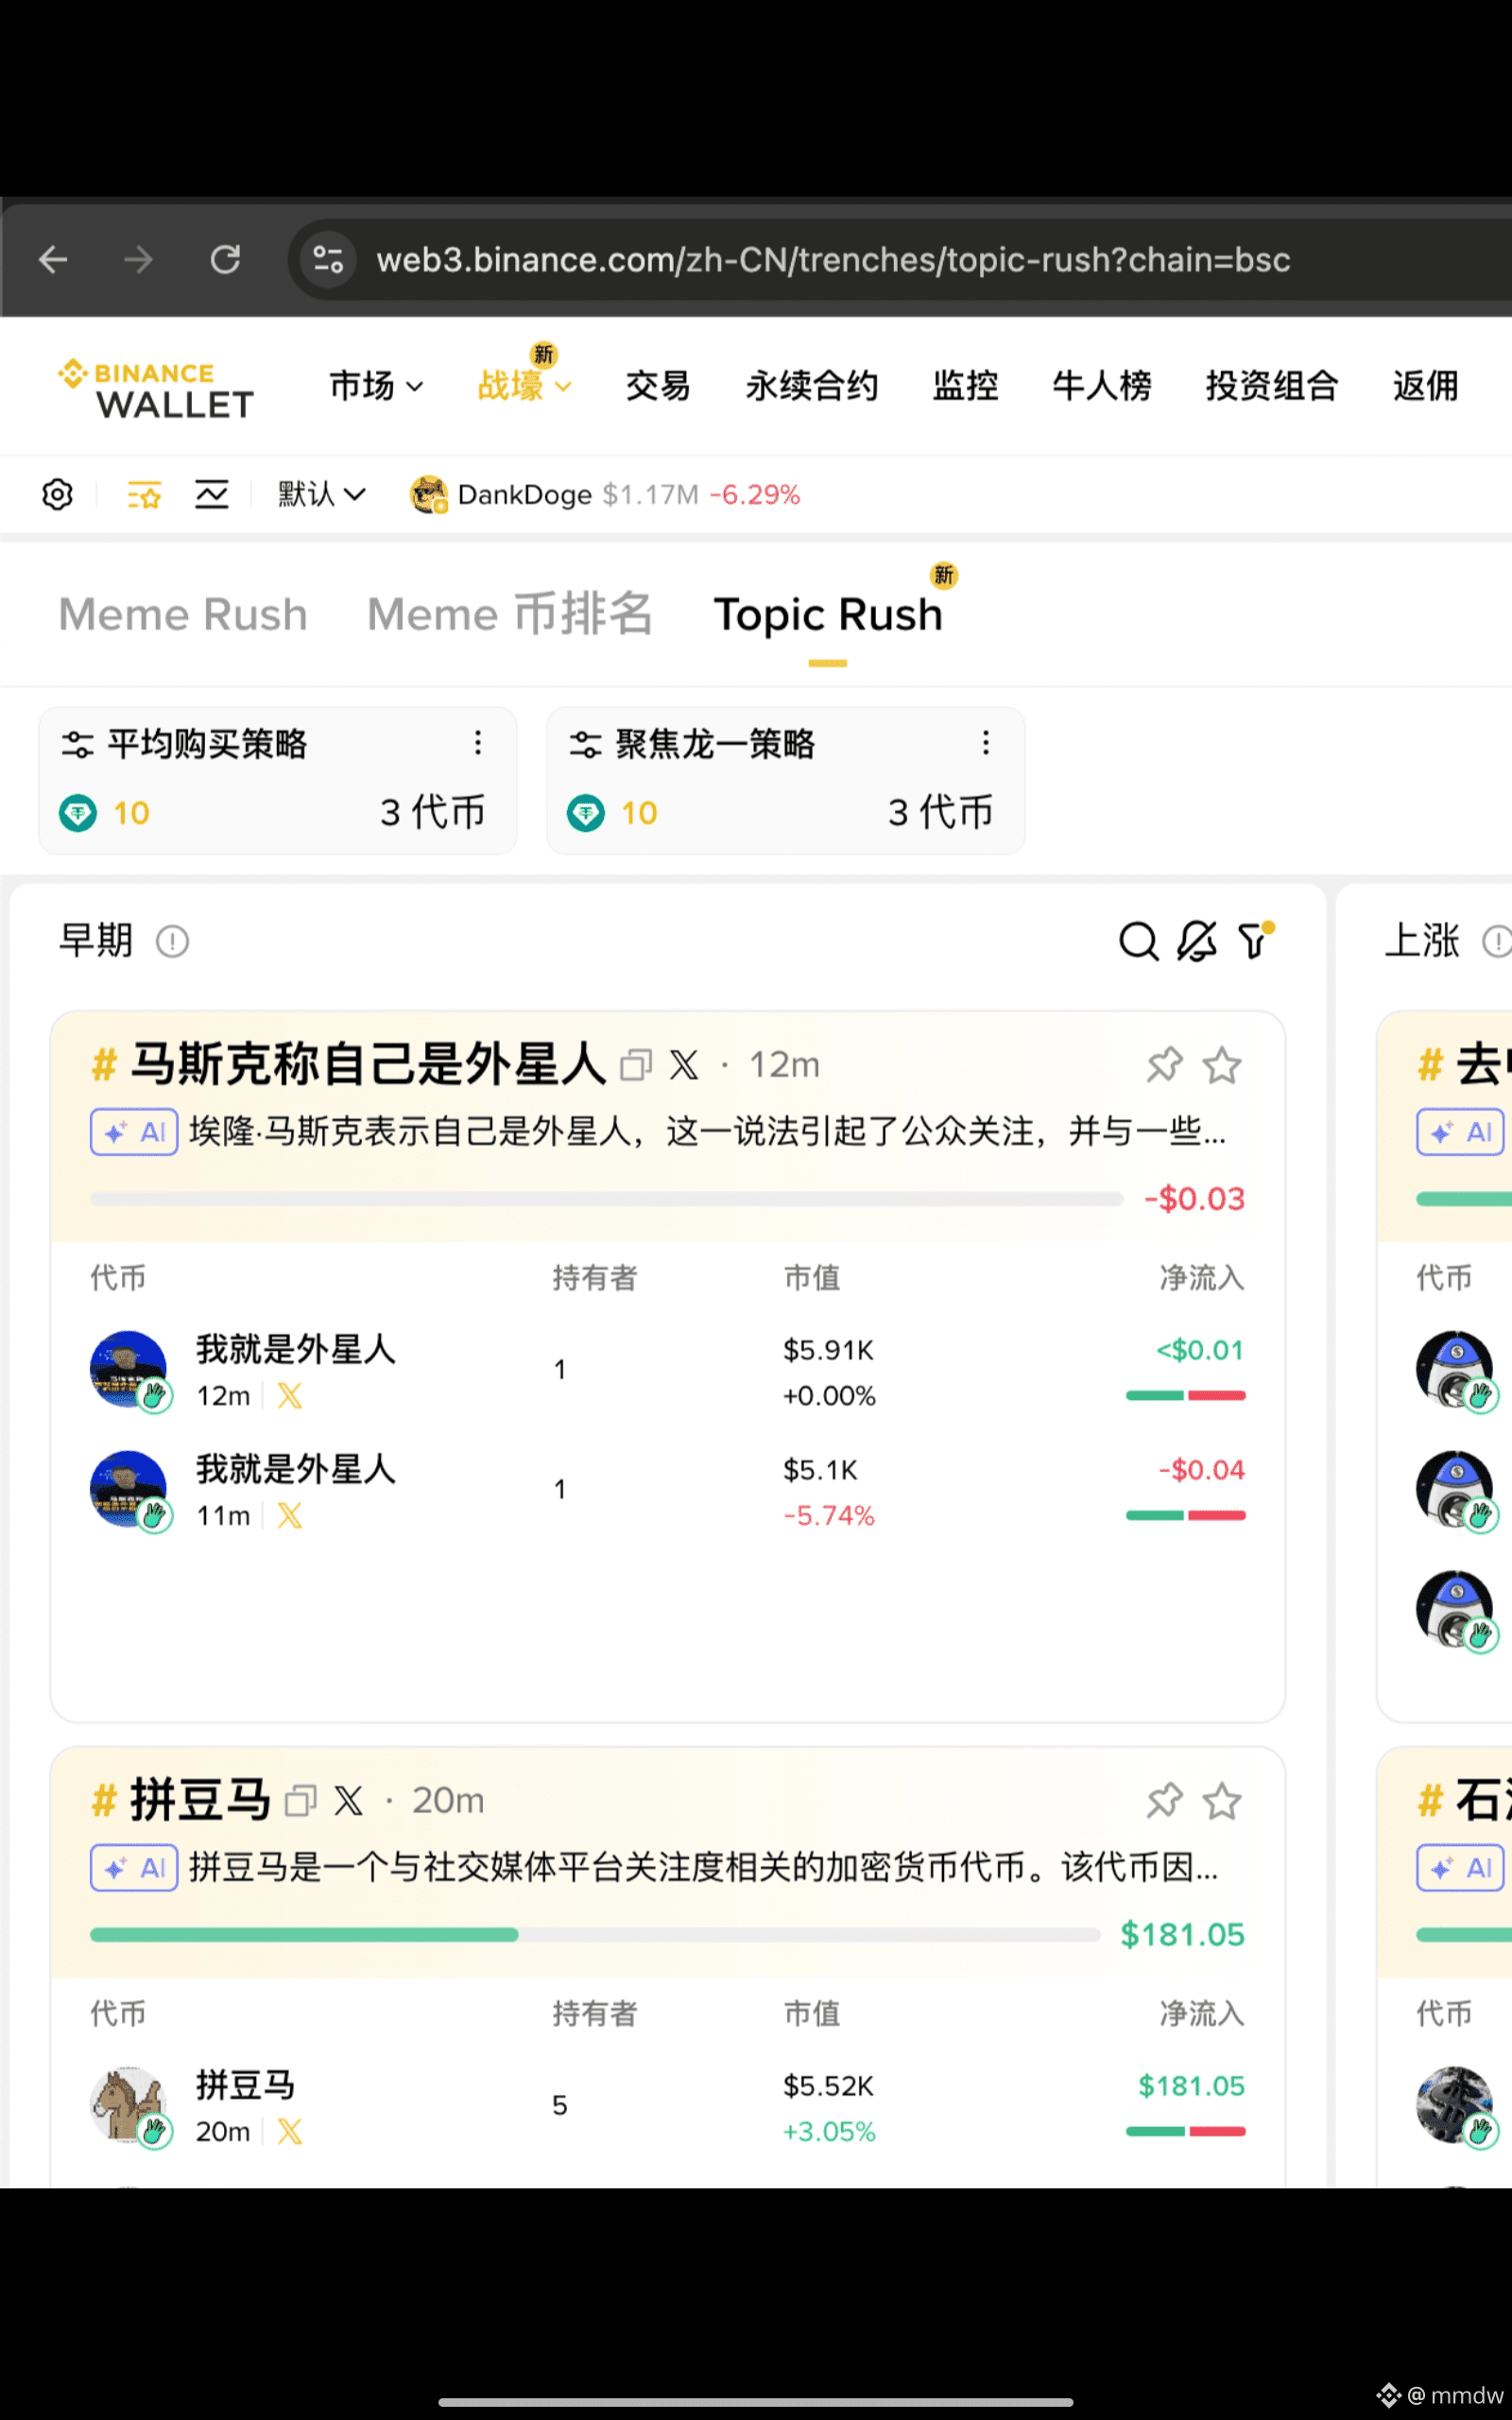Favorite the 马斯克称自己是外星人 topic
The image size is (1512, 2420).
tap(1222, 1065)
